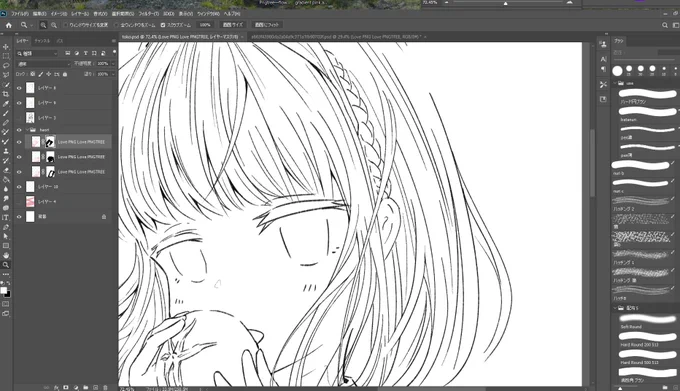Image resolution: width=680 pixels, height=391 pixels.
Task: Click the zoom in magnifier button
Action: pos(43,25)
